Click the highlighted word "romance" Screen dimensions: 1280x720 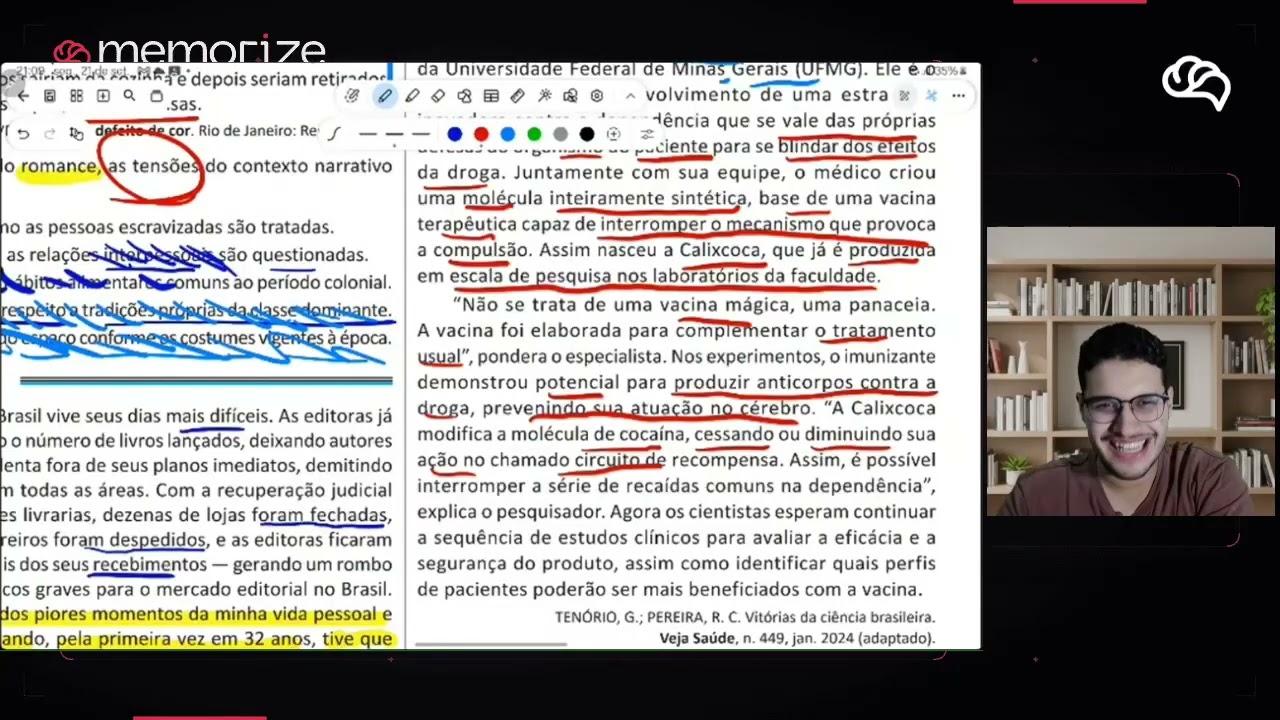pyautogui.click(x=58, y=166)
